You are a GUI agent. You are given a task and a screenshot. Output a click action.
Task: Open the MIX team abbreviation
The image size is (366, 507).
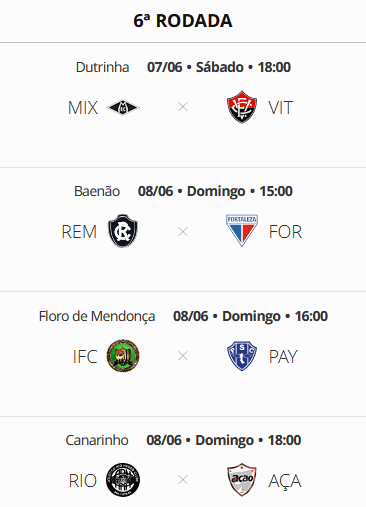point(83,108)
